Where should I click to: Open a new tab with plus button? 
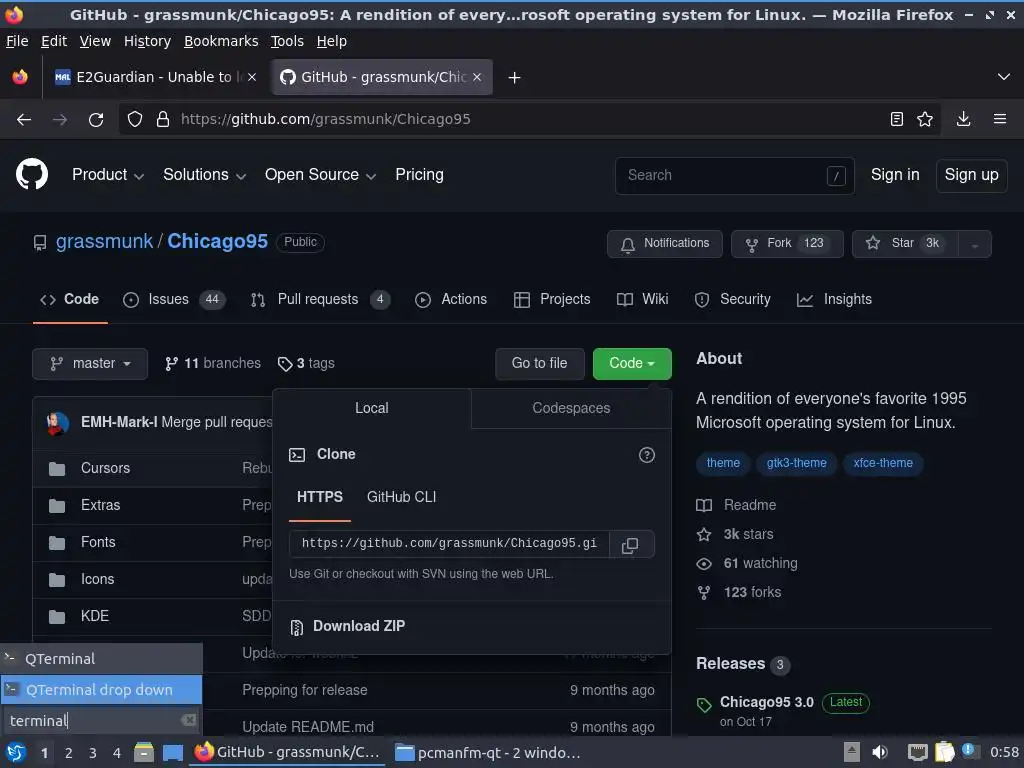click(515, 78)
